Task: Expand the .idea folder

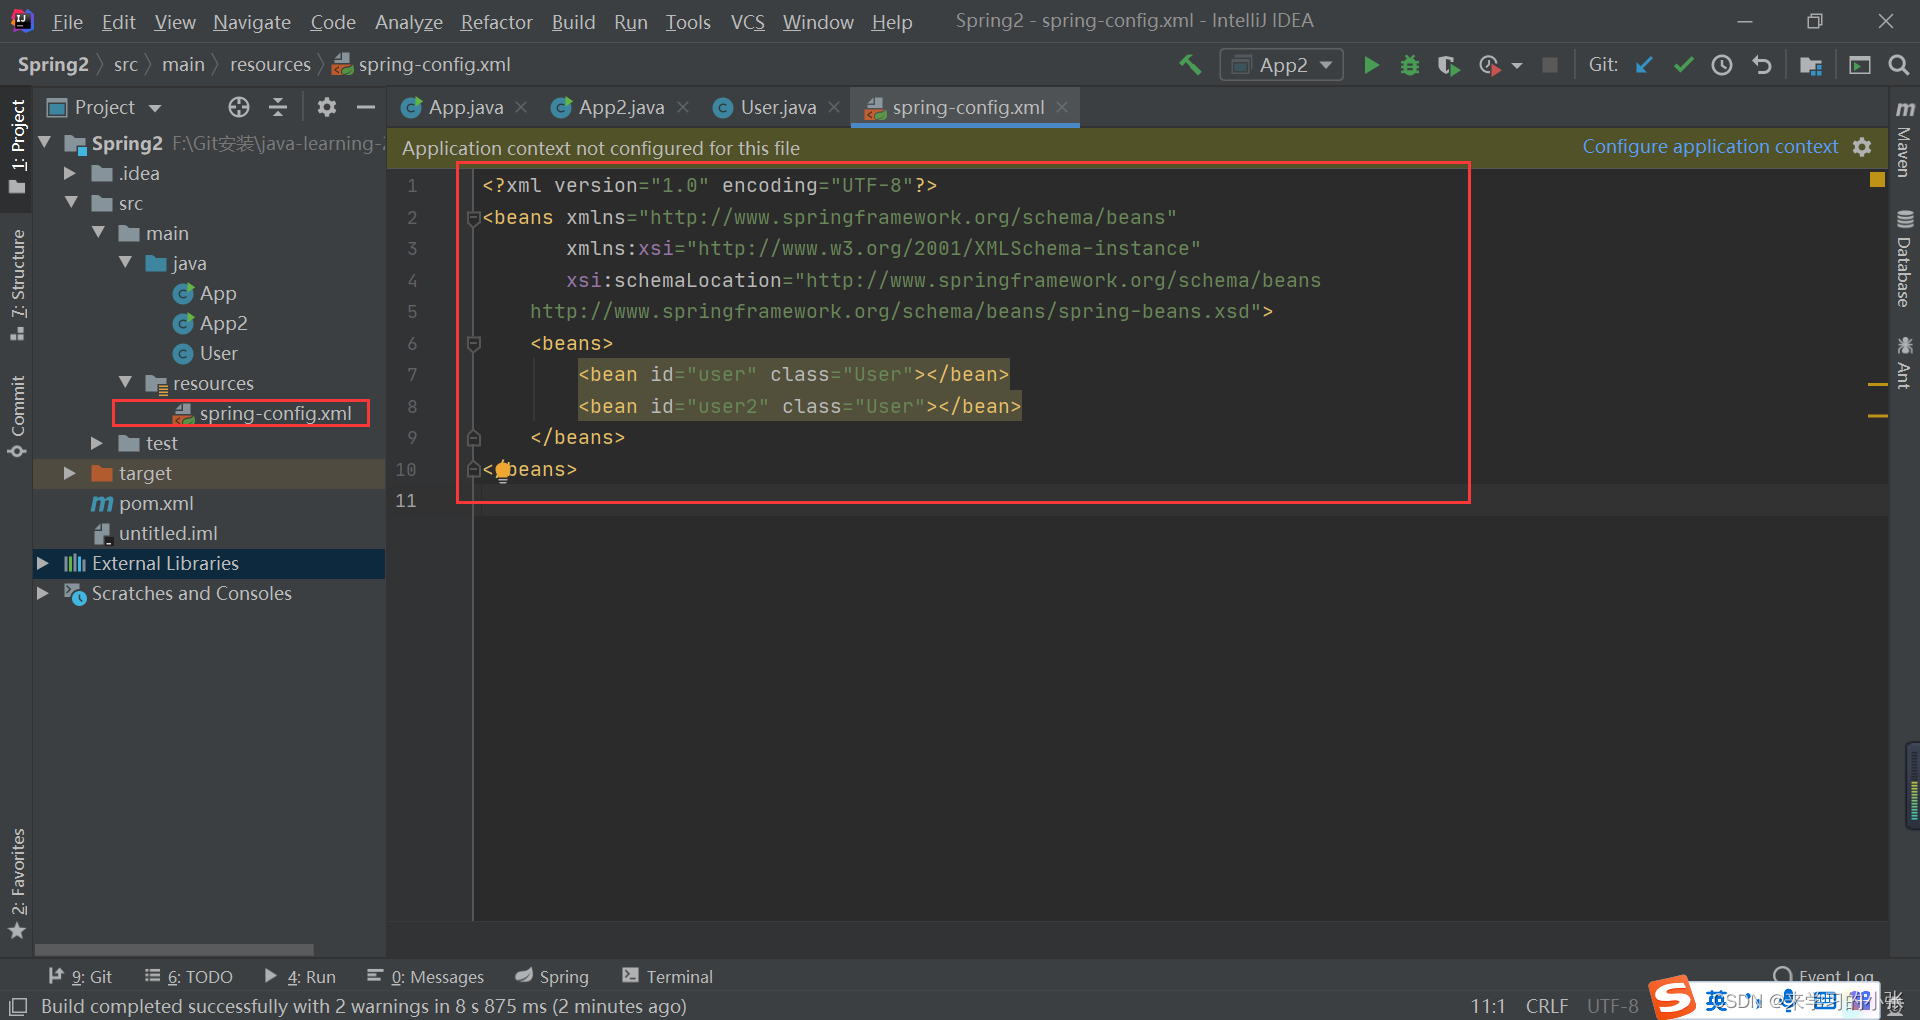Action: tap(70, 173)
